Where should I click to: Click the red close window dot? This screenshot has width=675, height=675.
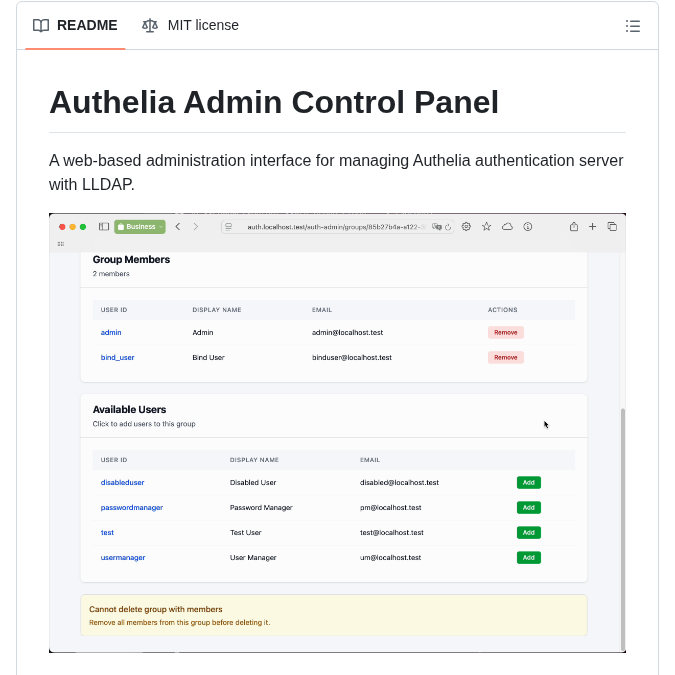coord(62,227)
